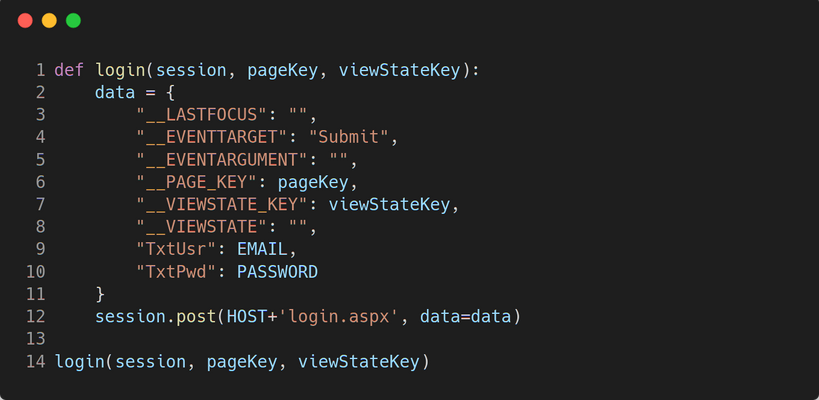Click the viewStateKey parameter on line 1

400,70
